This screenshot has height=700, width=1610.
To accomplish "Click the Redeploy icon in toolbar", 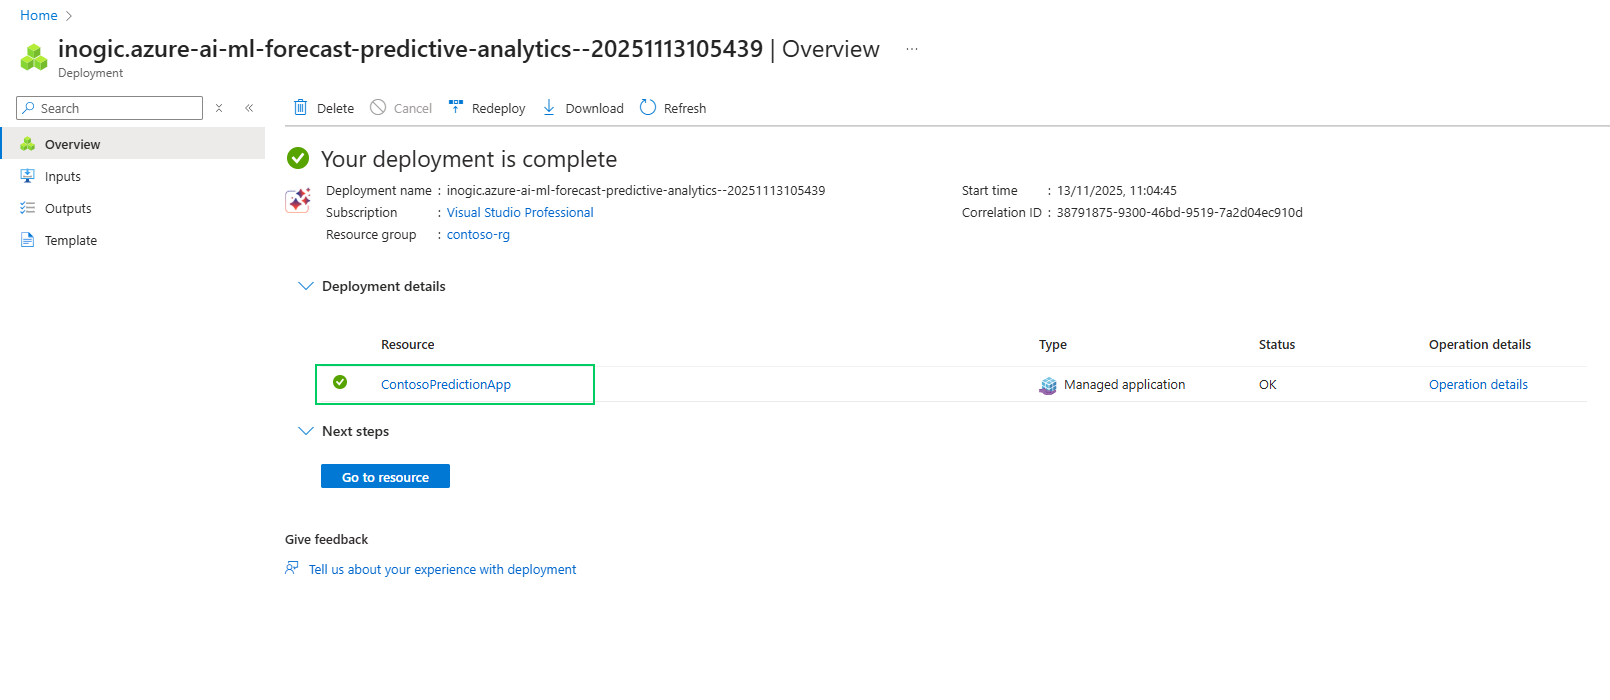I will point(456,107).
